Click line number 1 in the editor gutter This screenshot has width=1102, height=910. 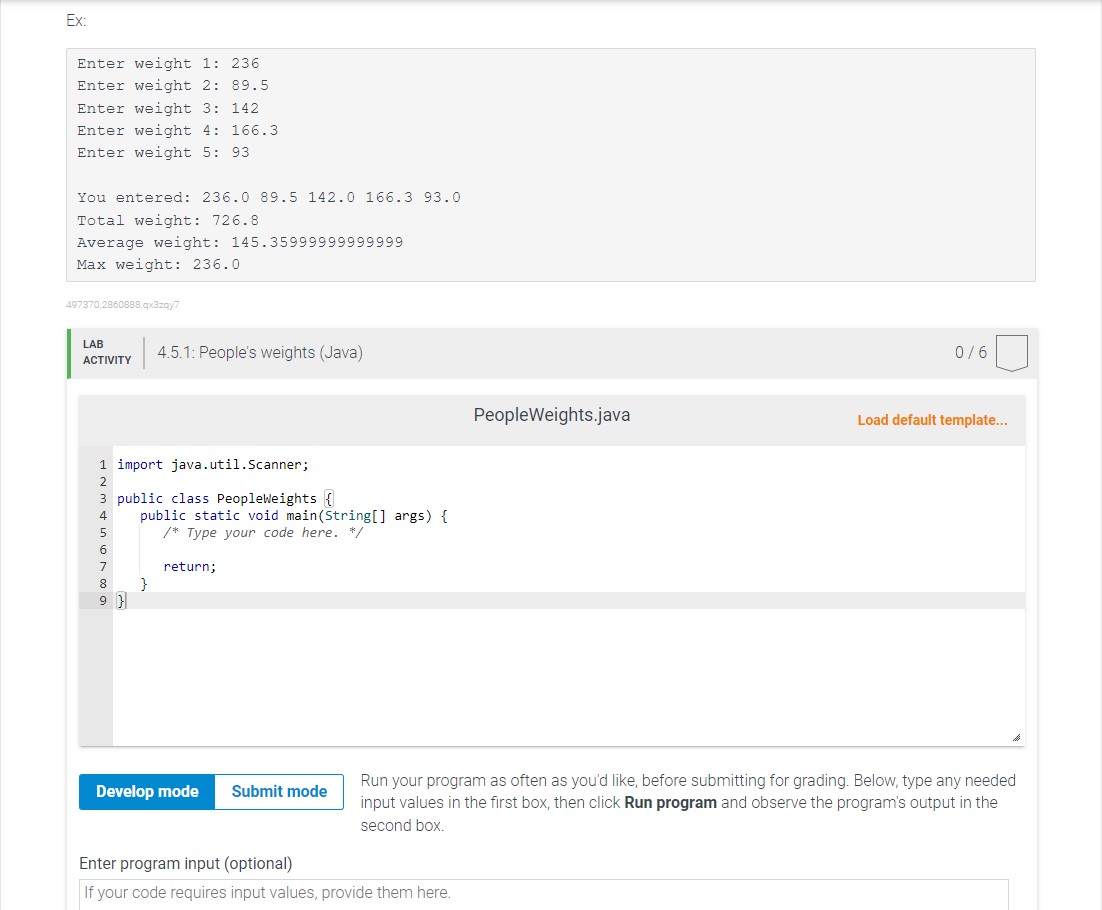point(103,464)
